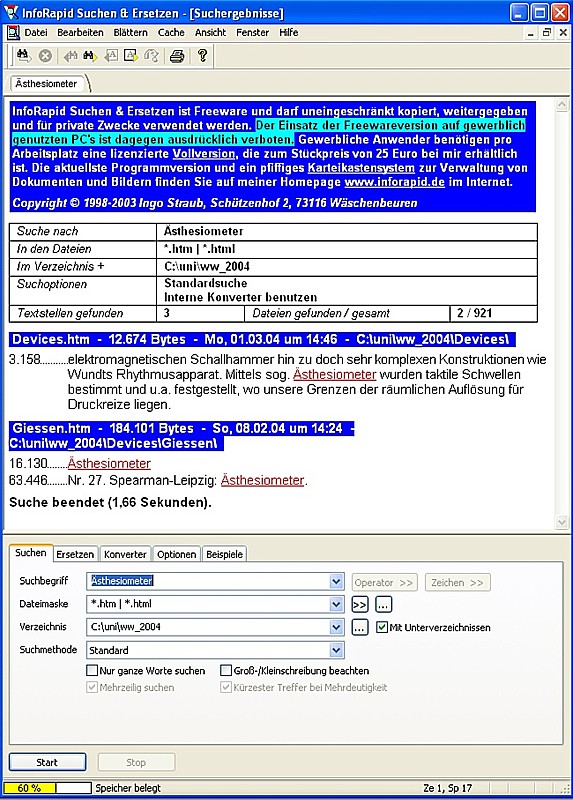Click the Giessen.htm file header
The width and height of the screenshot is (573, 800).
(182, 436)
